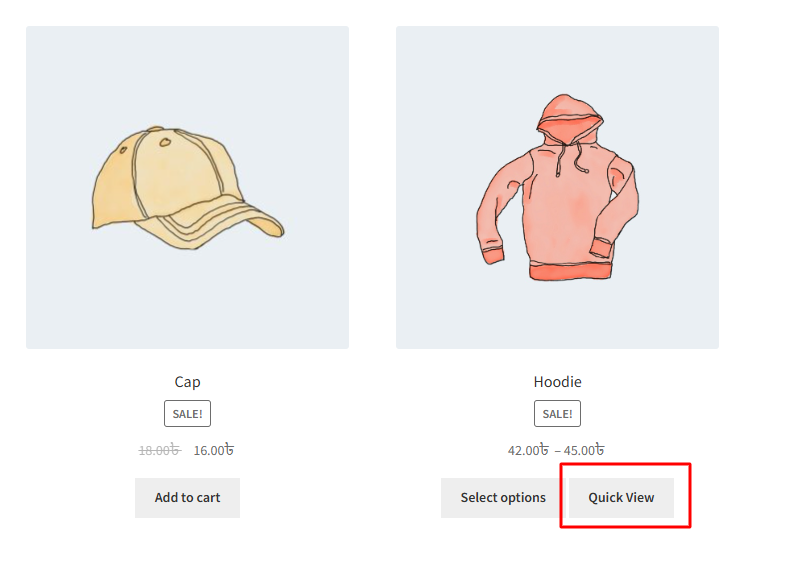The image size is (790, 566).
Task: Click the 42.00 minimum Hoodie price
Action: (528, 450)
